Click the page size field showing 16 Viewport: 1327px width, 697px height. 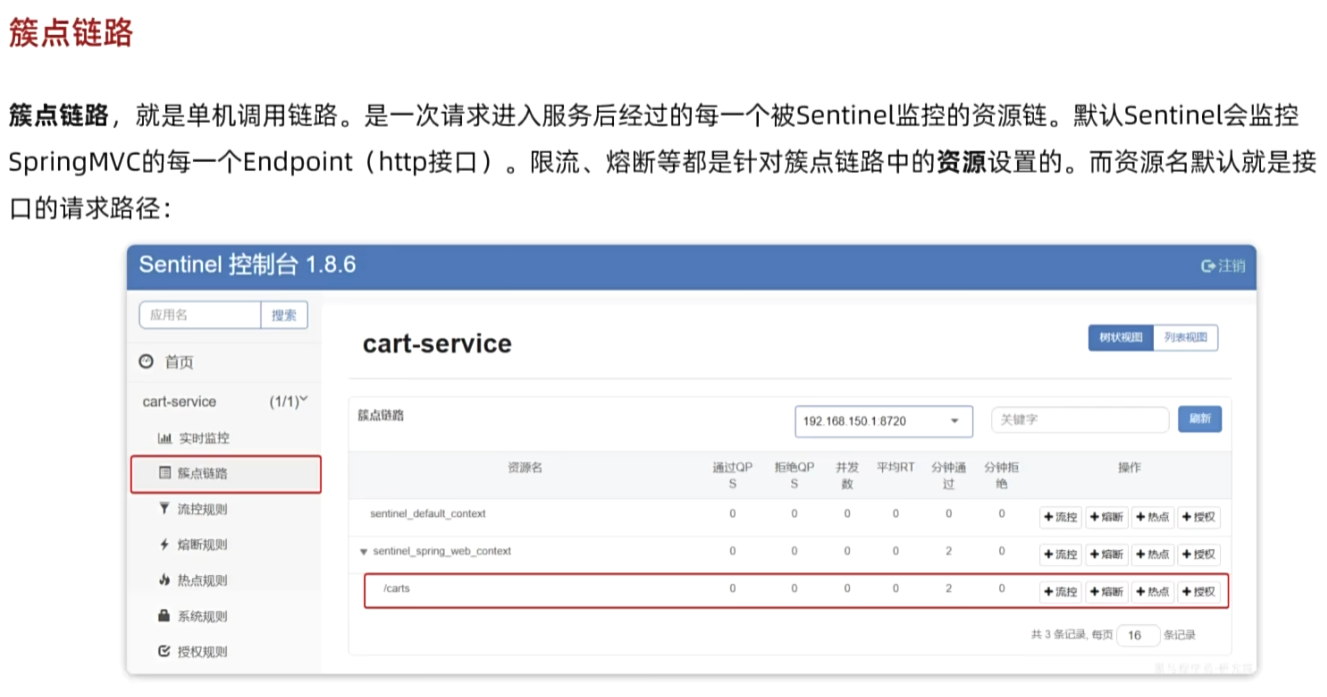(x=1138, y=635)
